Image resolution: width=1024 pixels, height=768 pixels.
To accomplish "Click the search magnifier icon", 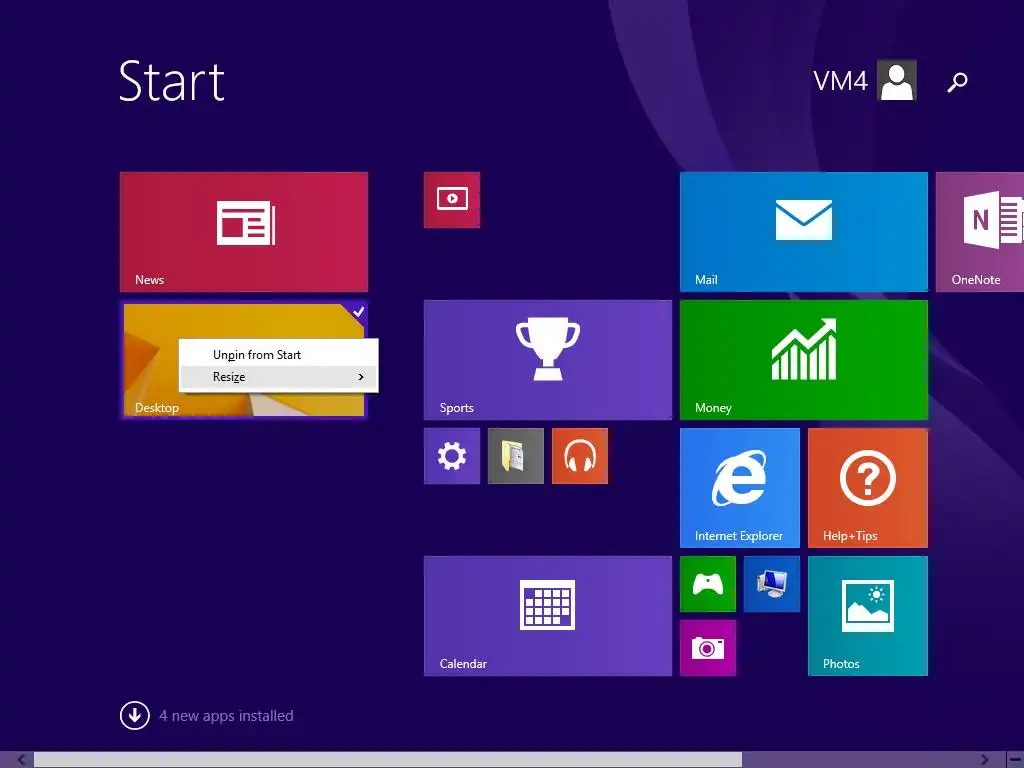I will point(957,82).
